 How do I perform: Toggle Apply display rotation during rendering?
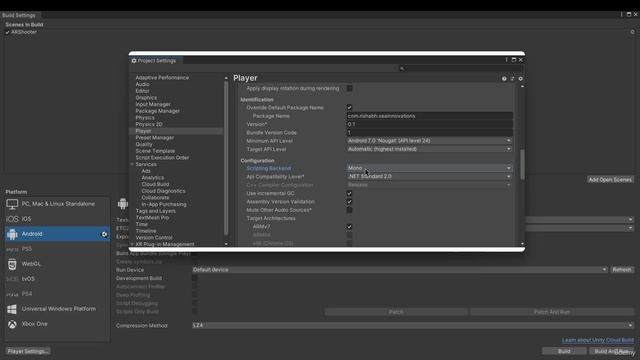coord(349,88)
